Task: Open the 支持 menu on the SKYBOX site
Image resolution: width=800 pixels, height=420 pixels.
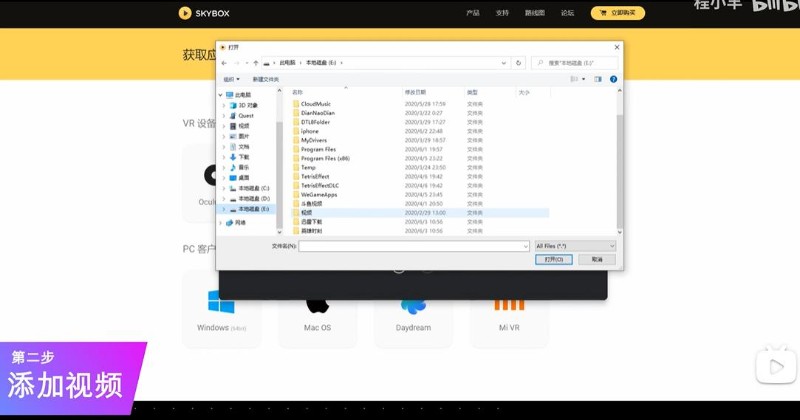Action: tap(502, 13)
